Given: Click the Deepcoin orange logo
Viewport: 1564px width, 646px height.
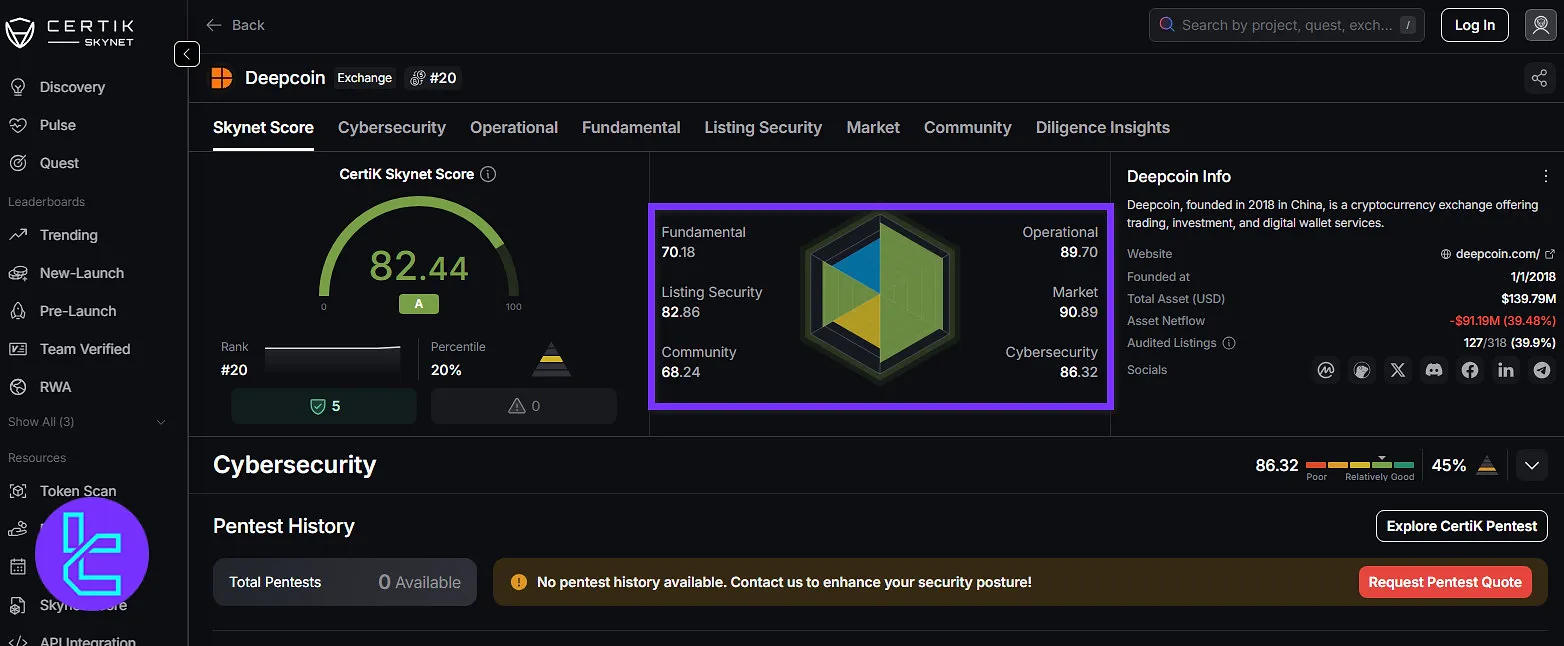Looking at the screenshot, I should (x=221, y=78).
